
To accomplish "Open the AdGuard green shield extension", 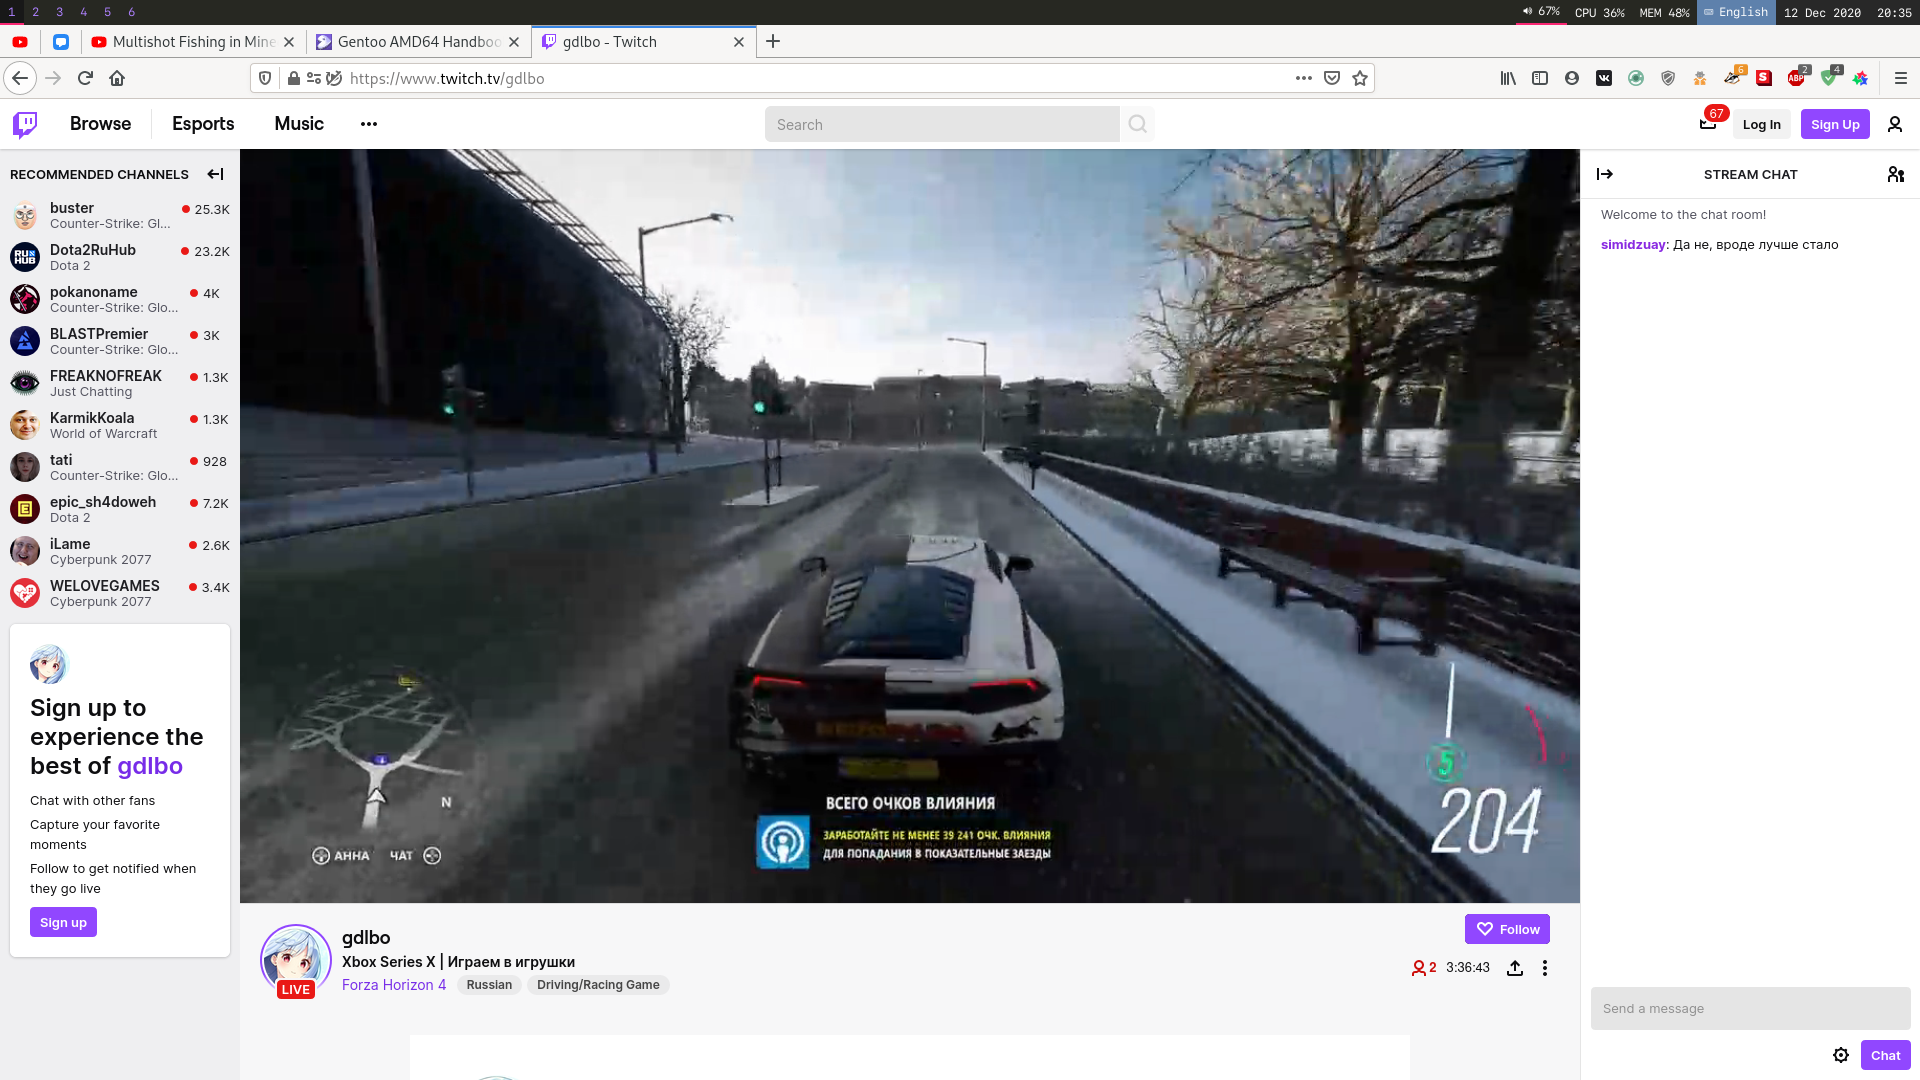I will [1829, 78].
